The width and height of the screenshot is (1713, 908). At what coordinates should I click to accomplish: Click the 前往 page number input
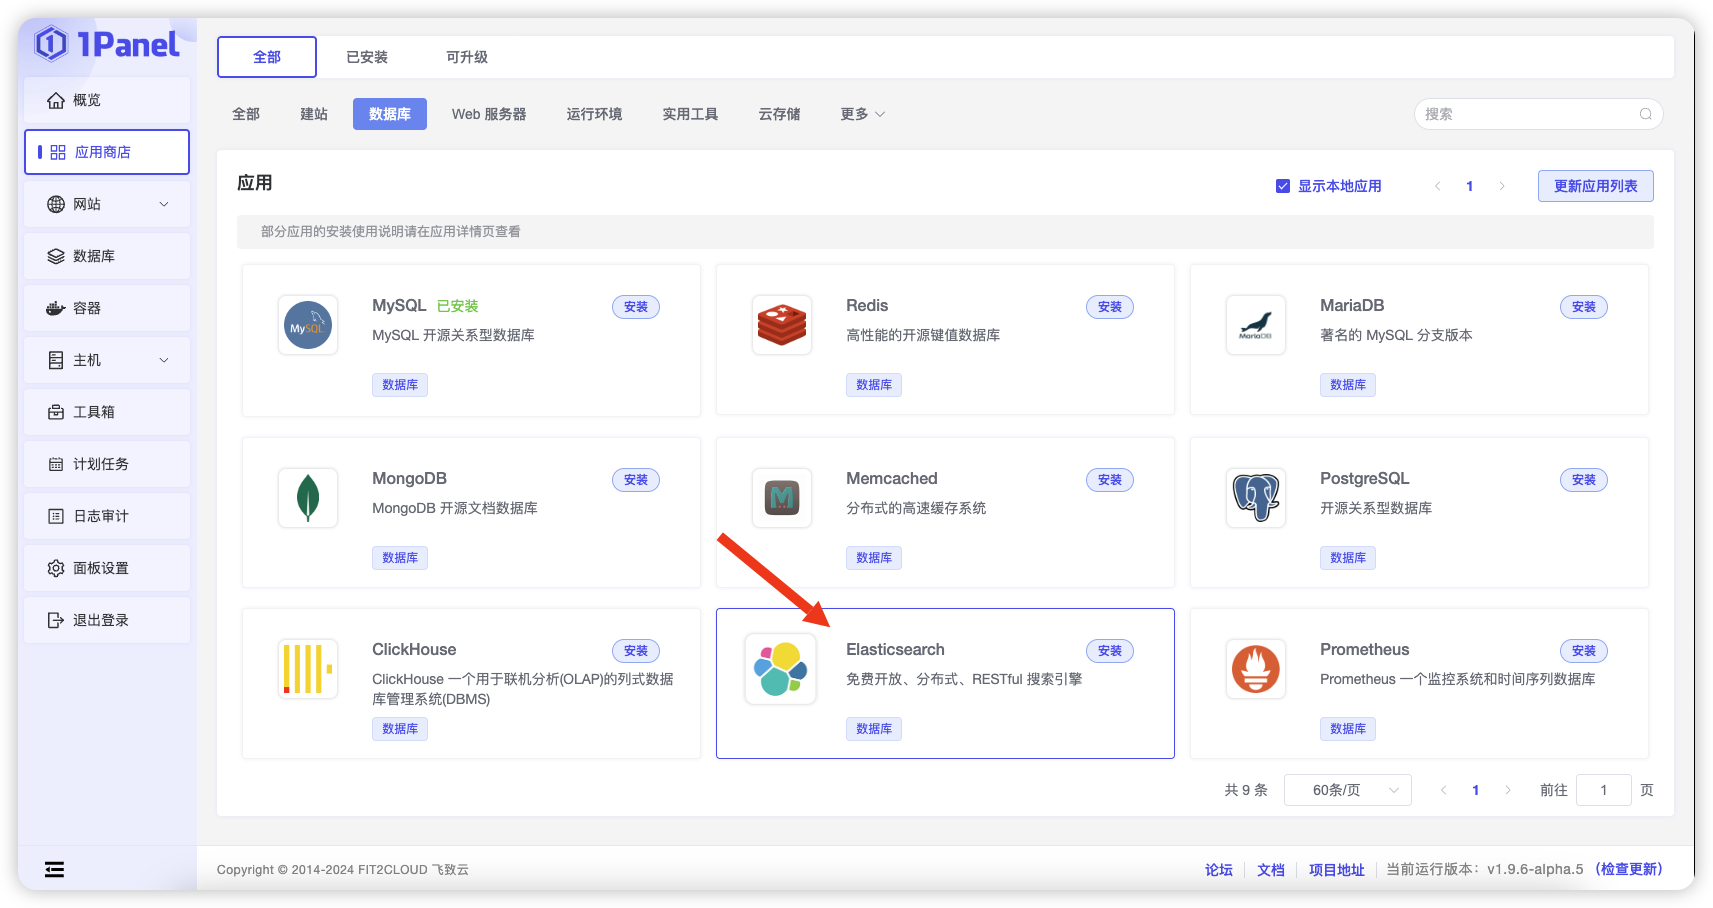pyautogui.click(x=1604, y=790)
